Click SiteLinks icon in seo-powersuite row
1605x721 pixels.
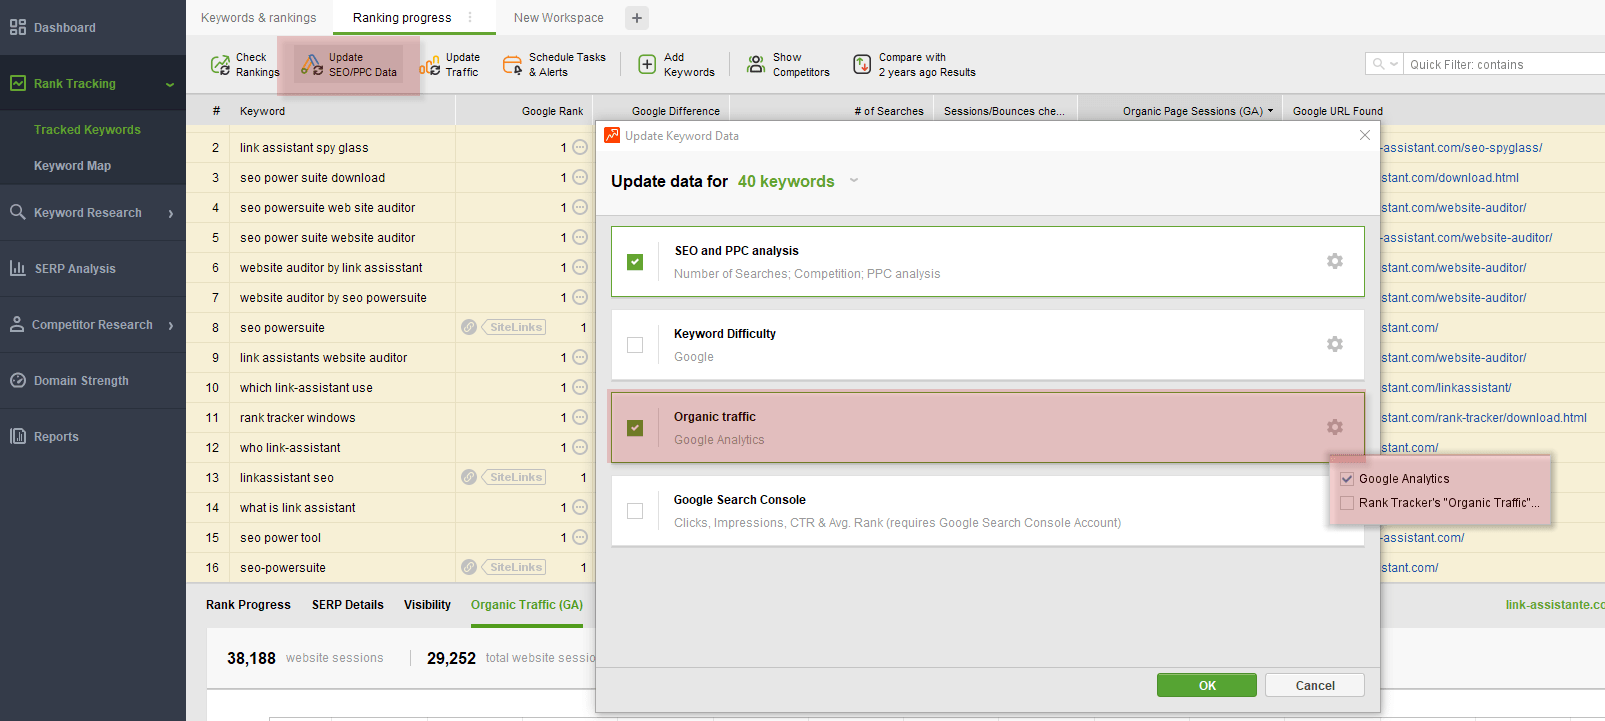(x=469, y=567)
